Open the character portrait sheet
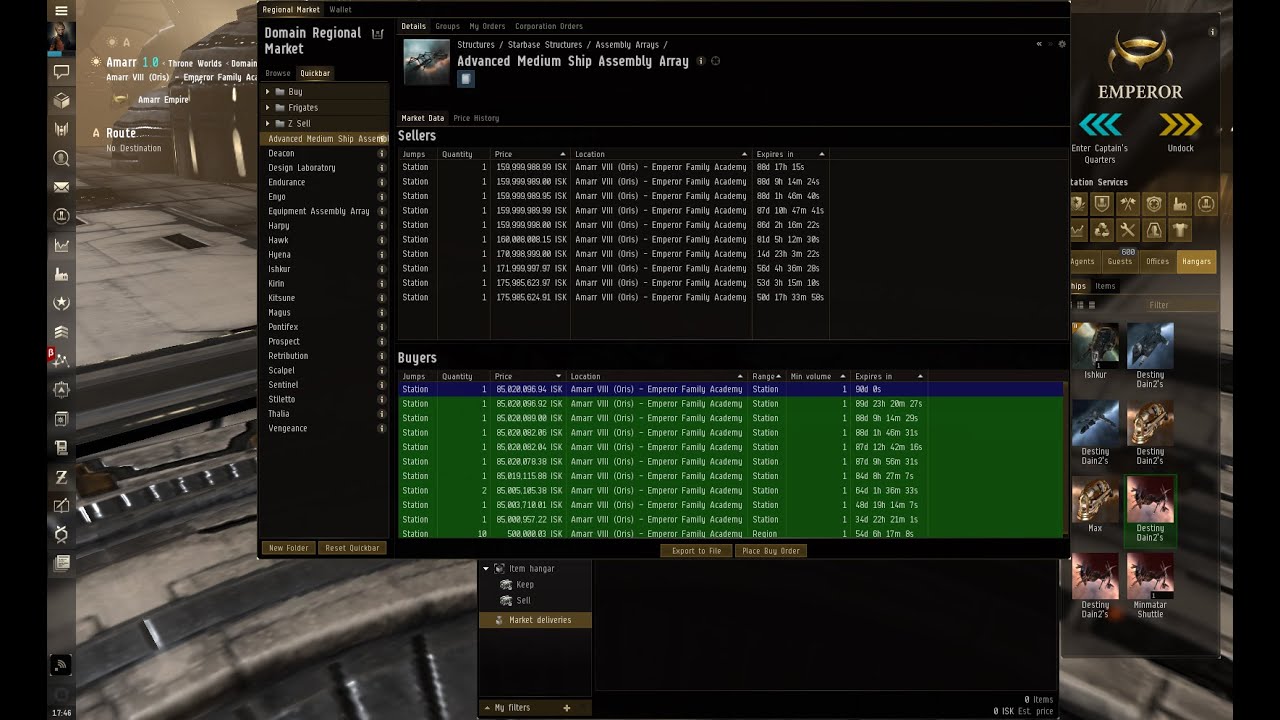 click(61, 38)
